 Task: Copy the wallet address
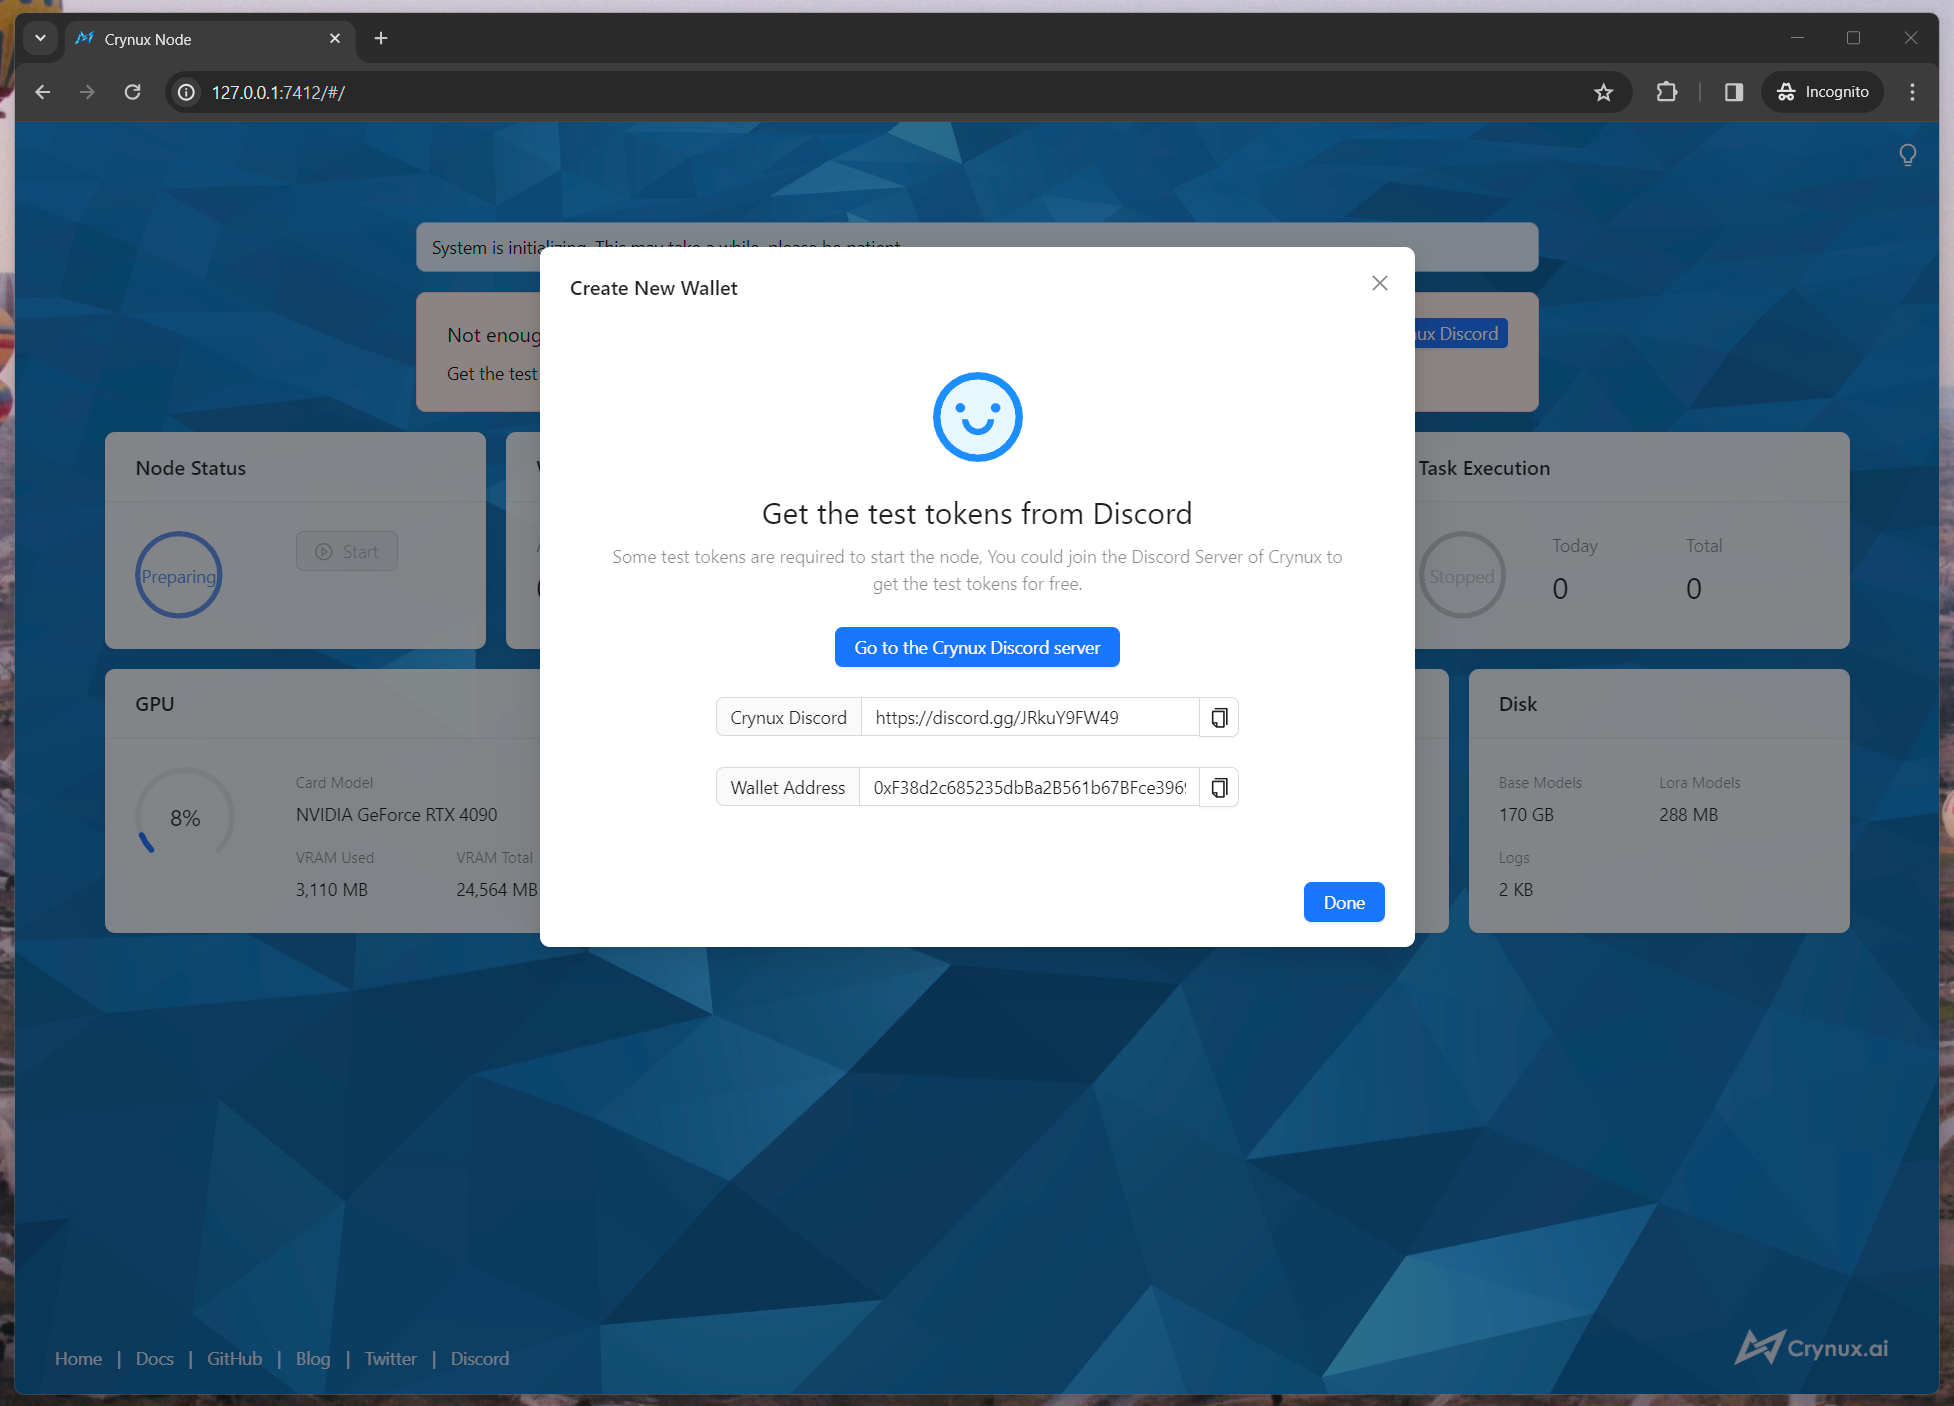point(1219,787)
